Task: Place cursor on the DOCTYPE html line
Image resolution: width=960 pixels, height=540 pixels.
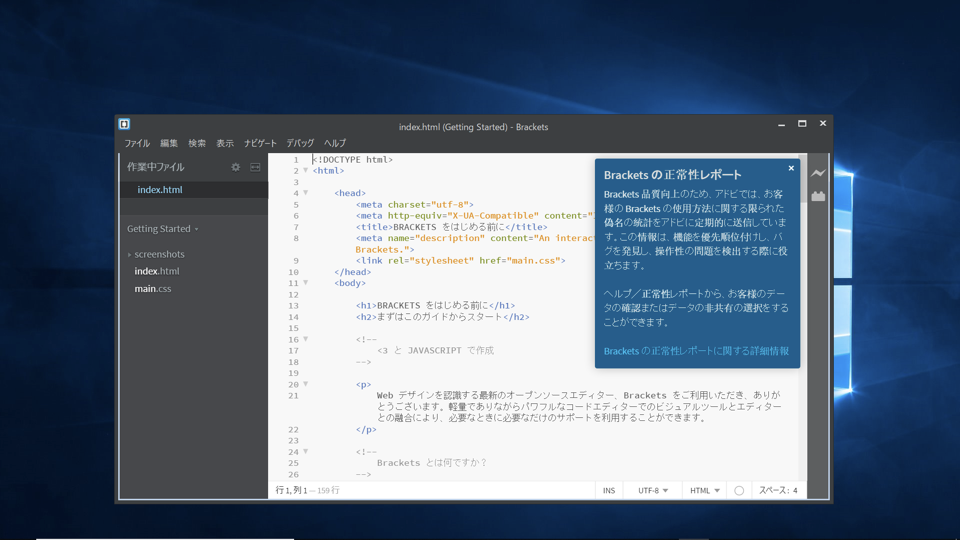Action: (353, 160)
